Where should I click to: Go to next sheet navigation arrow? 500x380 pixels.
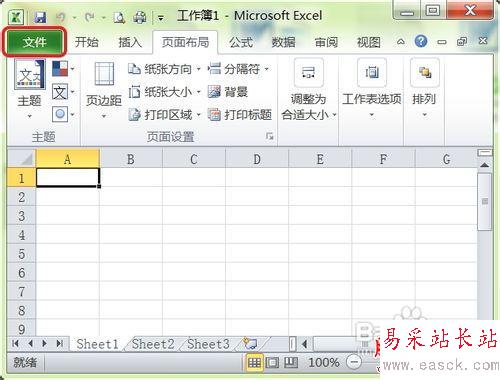pos(45,343)
